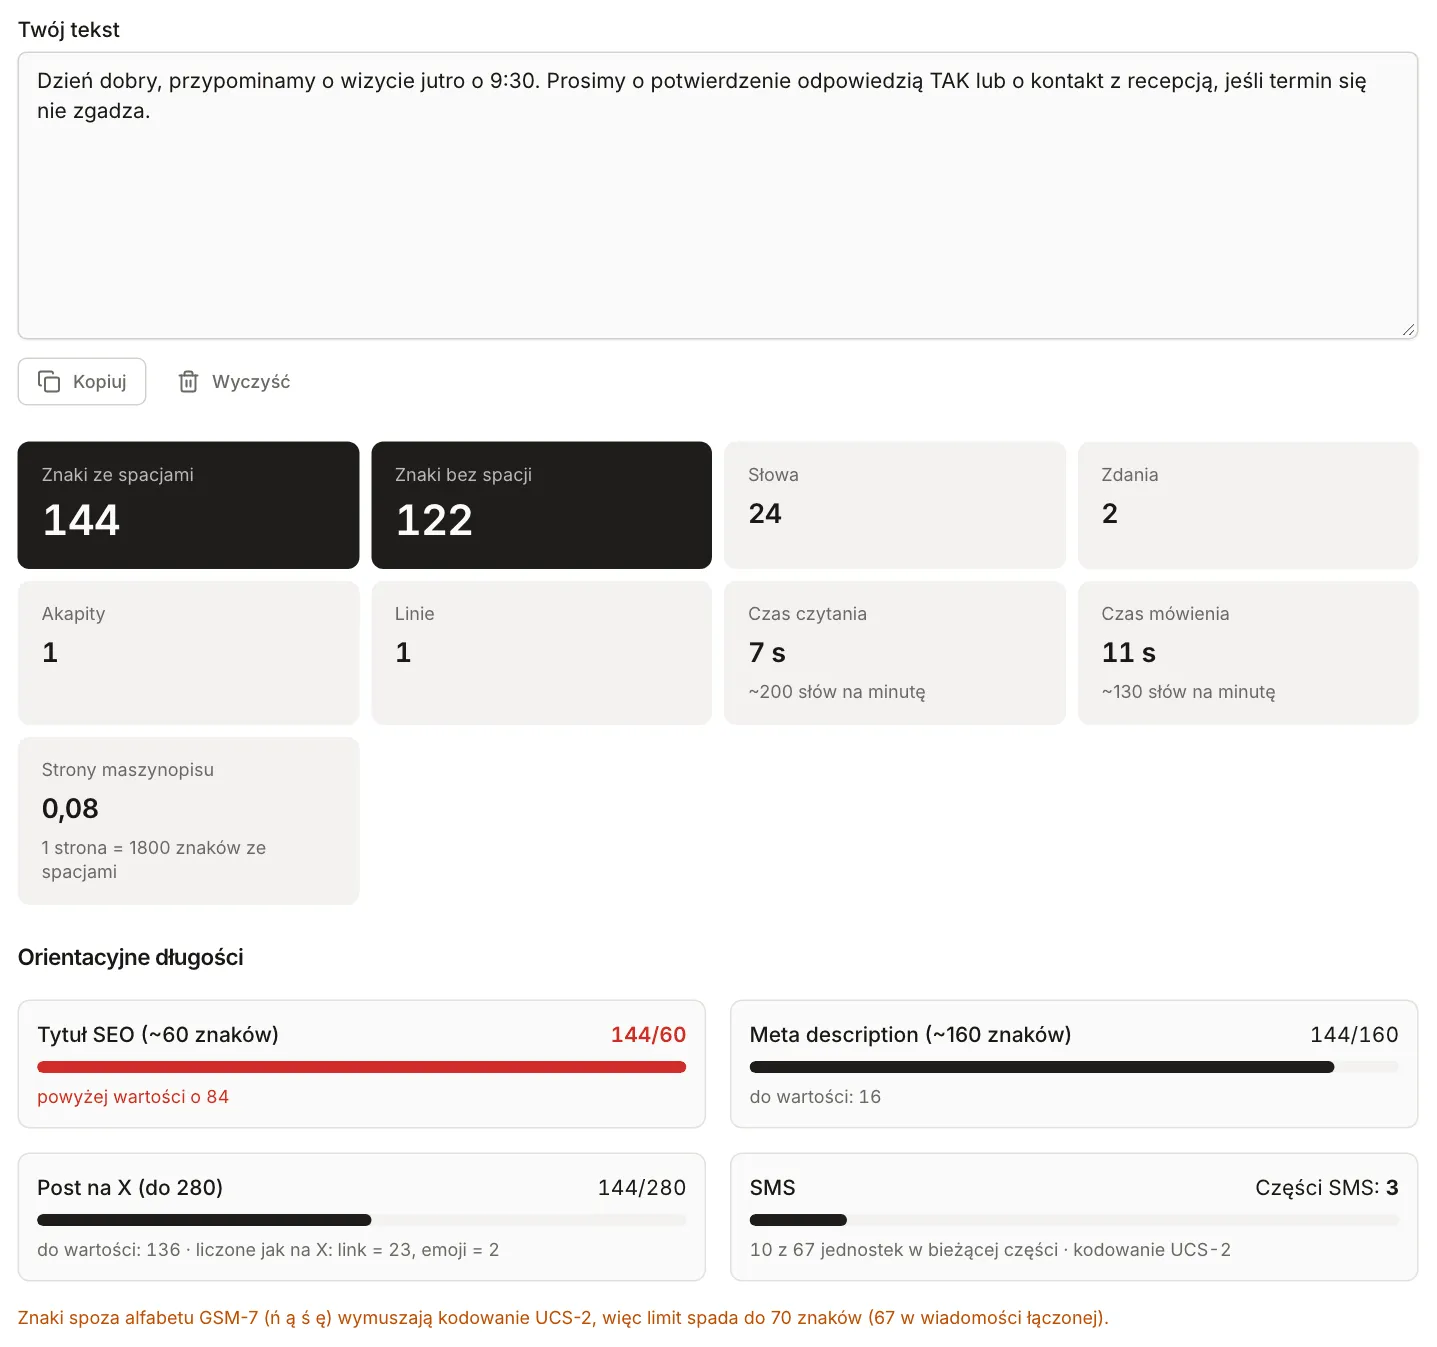This screenshot has height=1347, width=1437.
Task: Focus the Twój tekst text area
Action: 718,195
